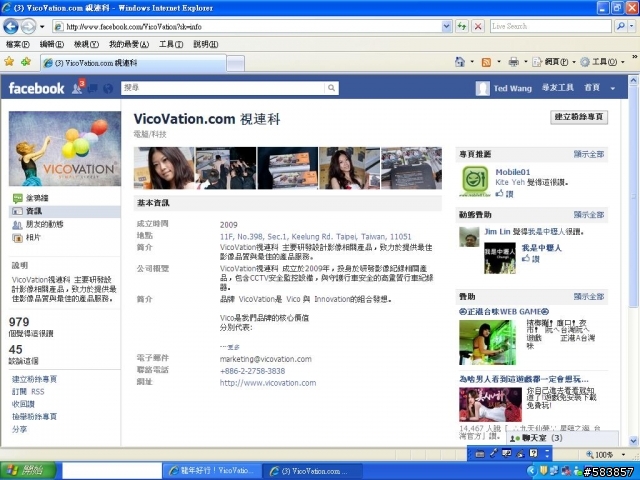Open the 聊天室 (3) chat bar
This screenshot has height=480, width=640.
(x=562, y=438)
